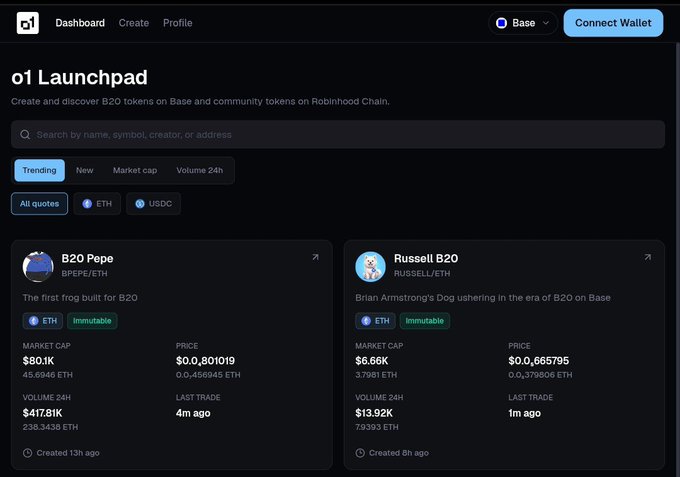680x477 pixels.
Task: Open the Profile page
Action: click(x=178, y=23)
